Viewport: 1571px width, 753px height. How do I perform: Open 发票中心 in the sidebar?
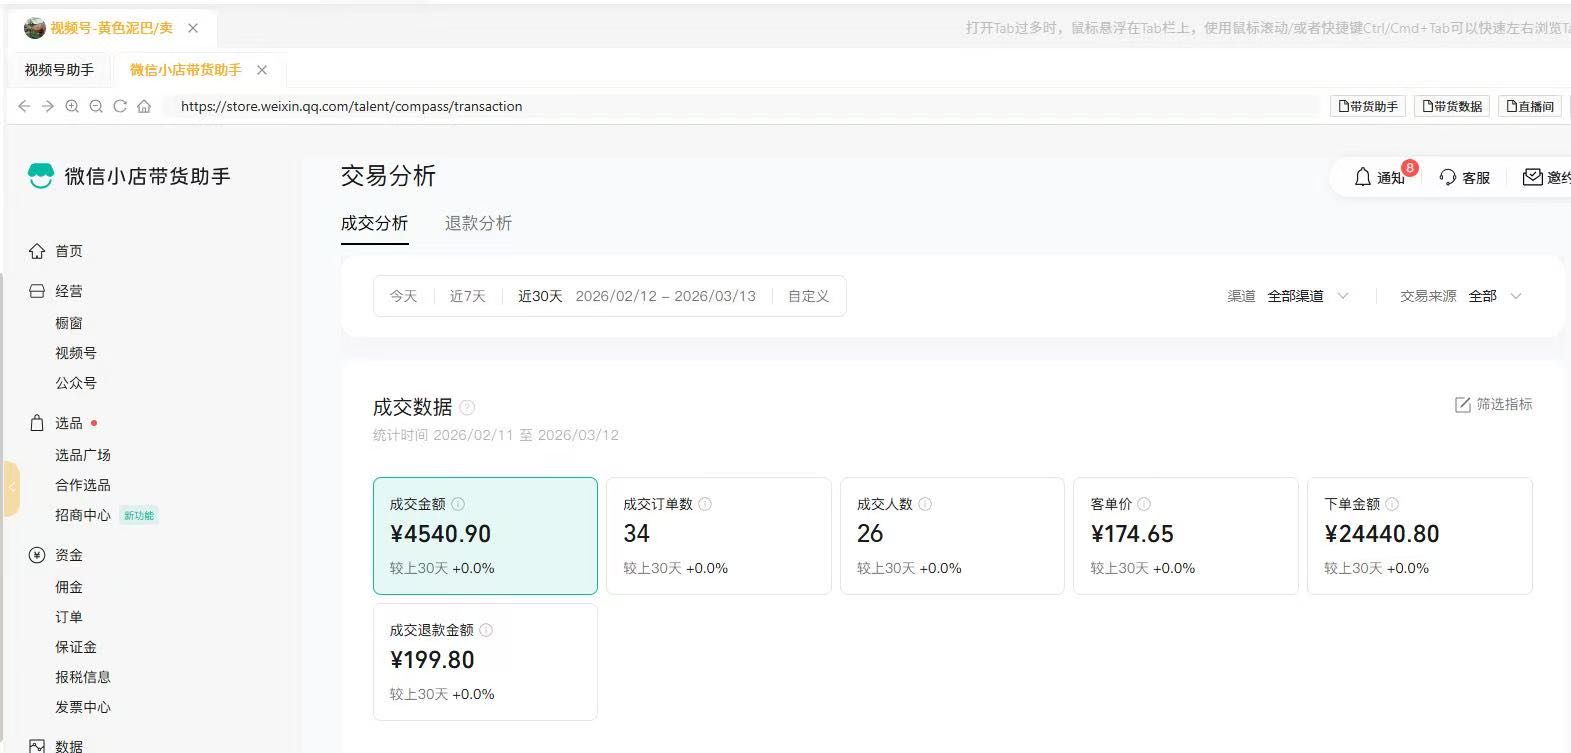tap(83, 707)
